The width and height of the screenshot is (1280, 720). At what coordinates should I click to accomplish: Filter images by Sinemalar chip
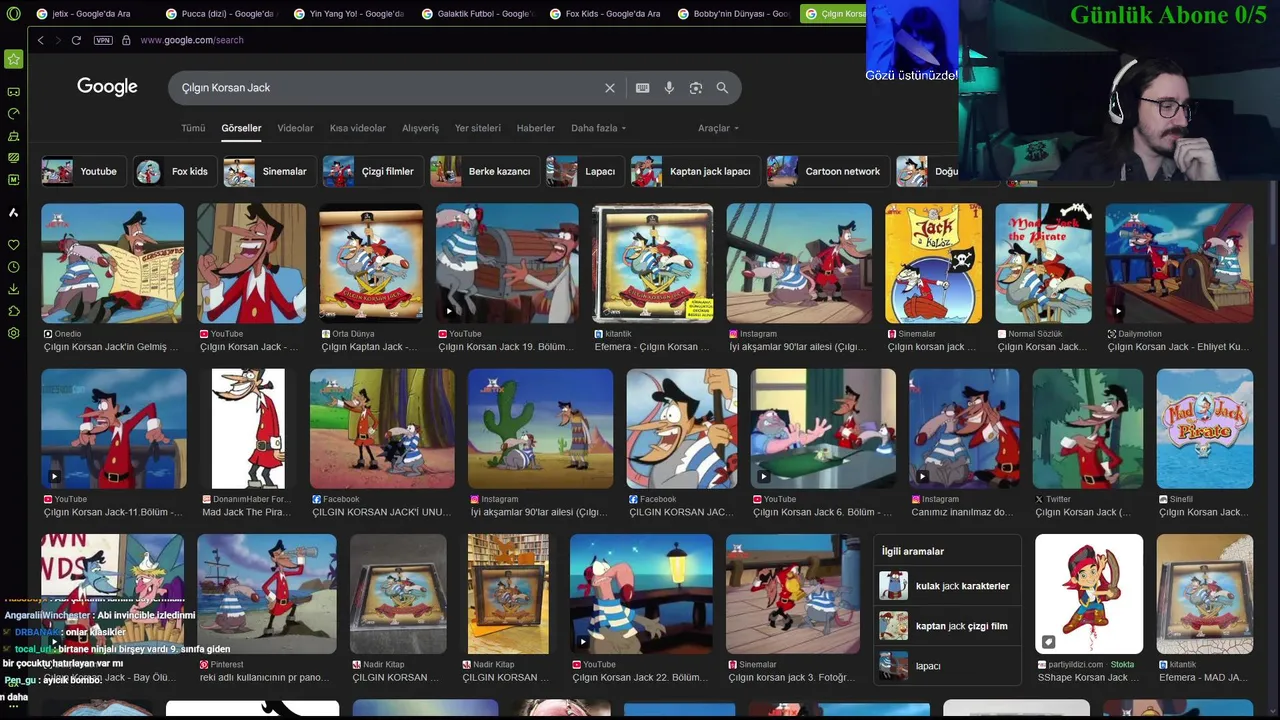pyautogui.click(x=270, y=171)
